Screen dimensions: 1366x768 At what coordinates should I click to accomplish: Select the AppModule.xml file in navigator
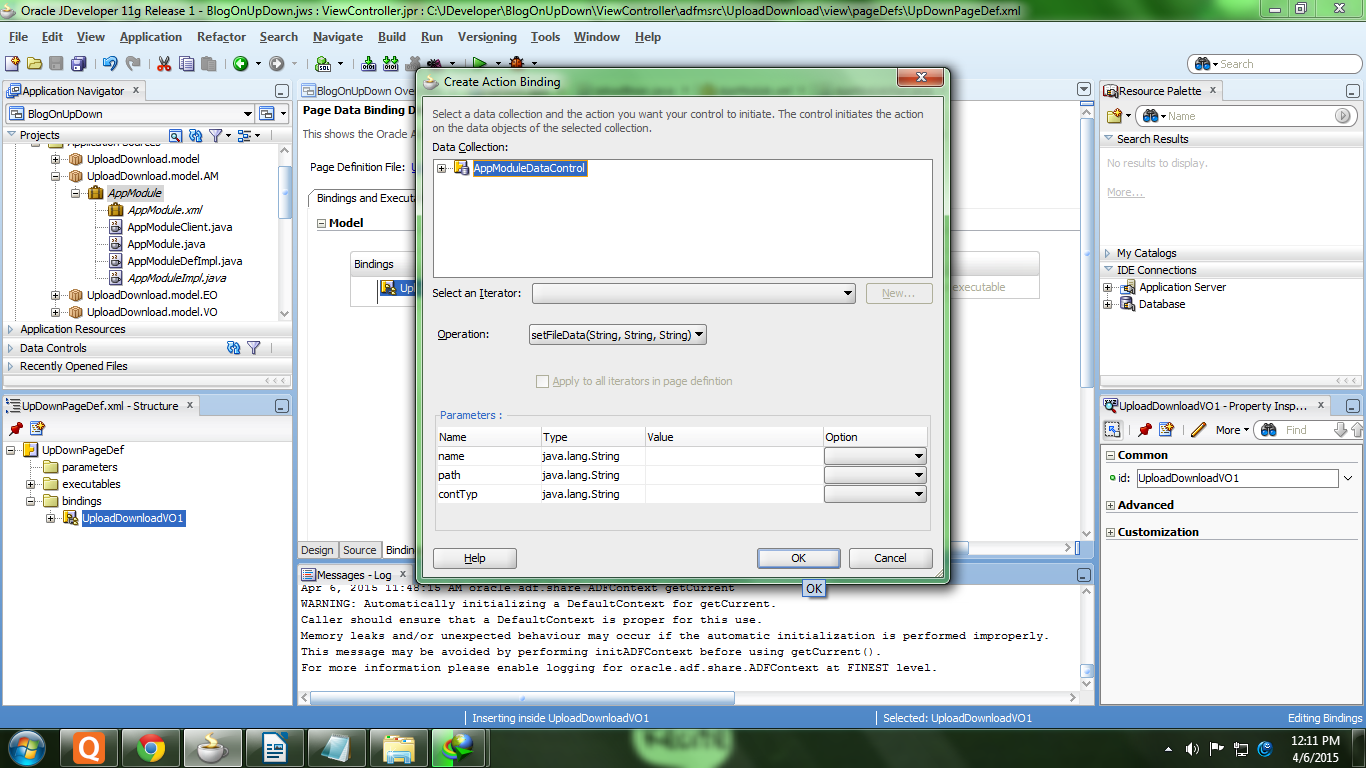click(x=164, y=210)
